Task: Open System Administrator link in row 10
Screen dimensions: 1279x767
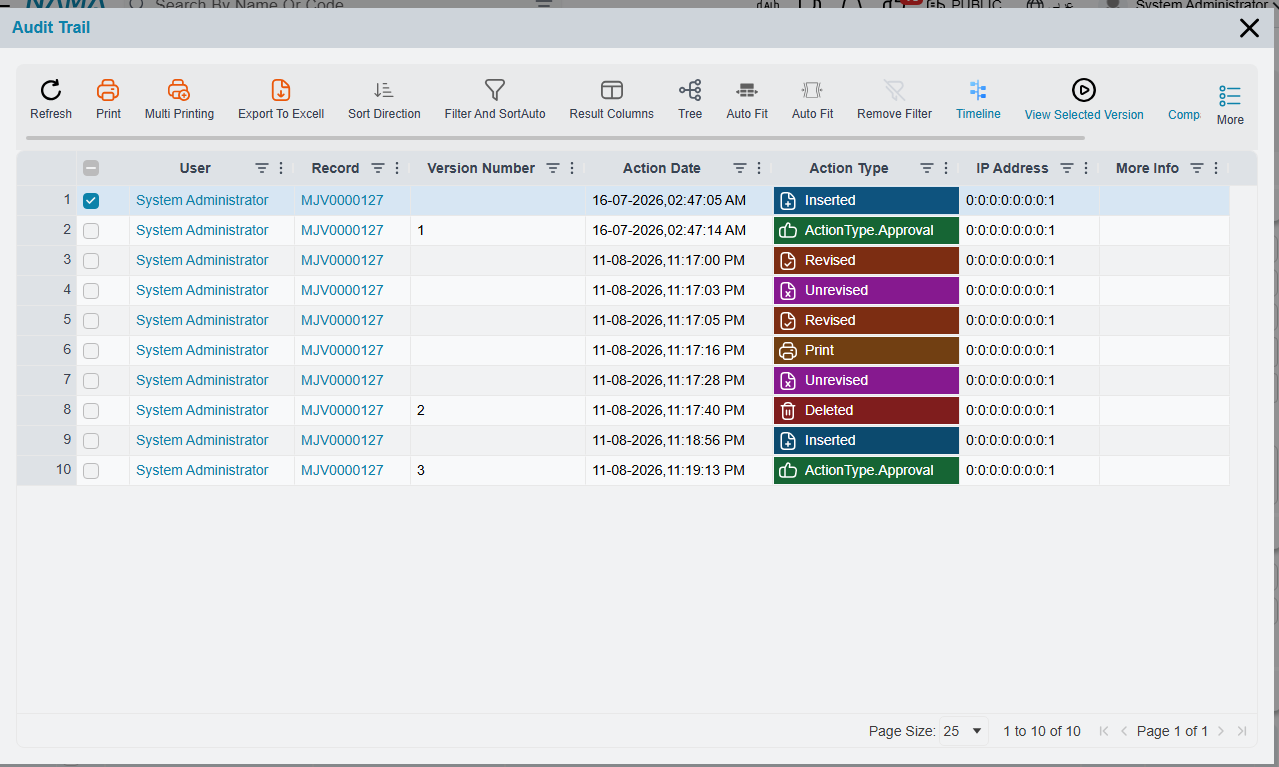Action: (202, 470)
